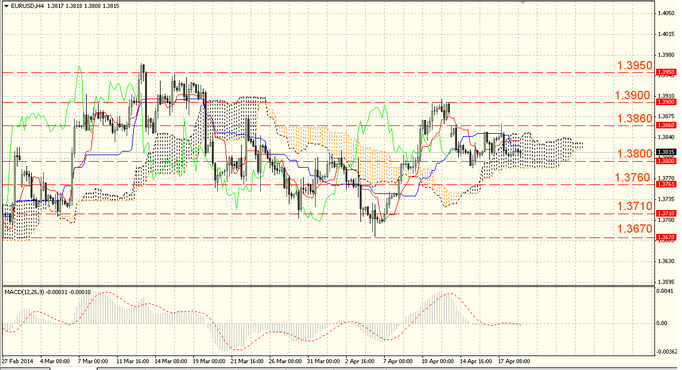The image size is (682, 370).
Task: Click the 31 Mar 00:00 time label
Action: [323, 361]
